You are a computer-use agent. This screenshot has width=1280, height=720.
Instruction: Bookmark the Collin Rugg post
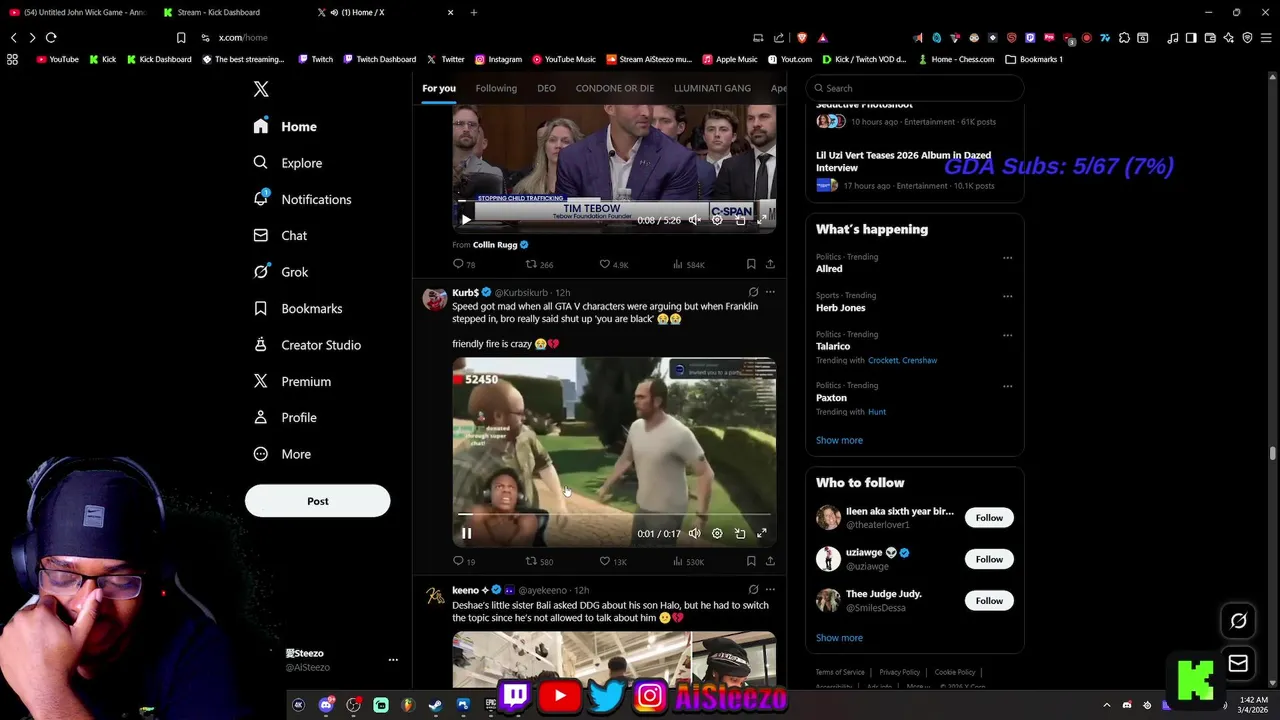[x=751, y=264]
